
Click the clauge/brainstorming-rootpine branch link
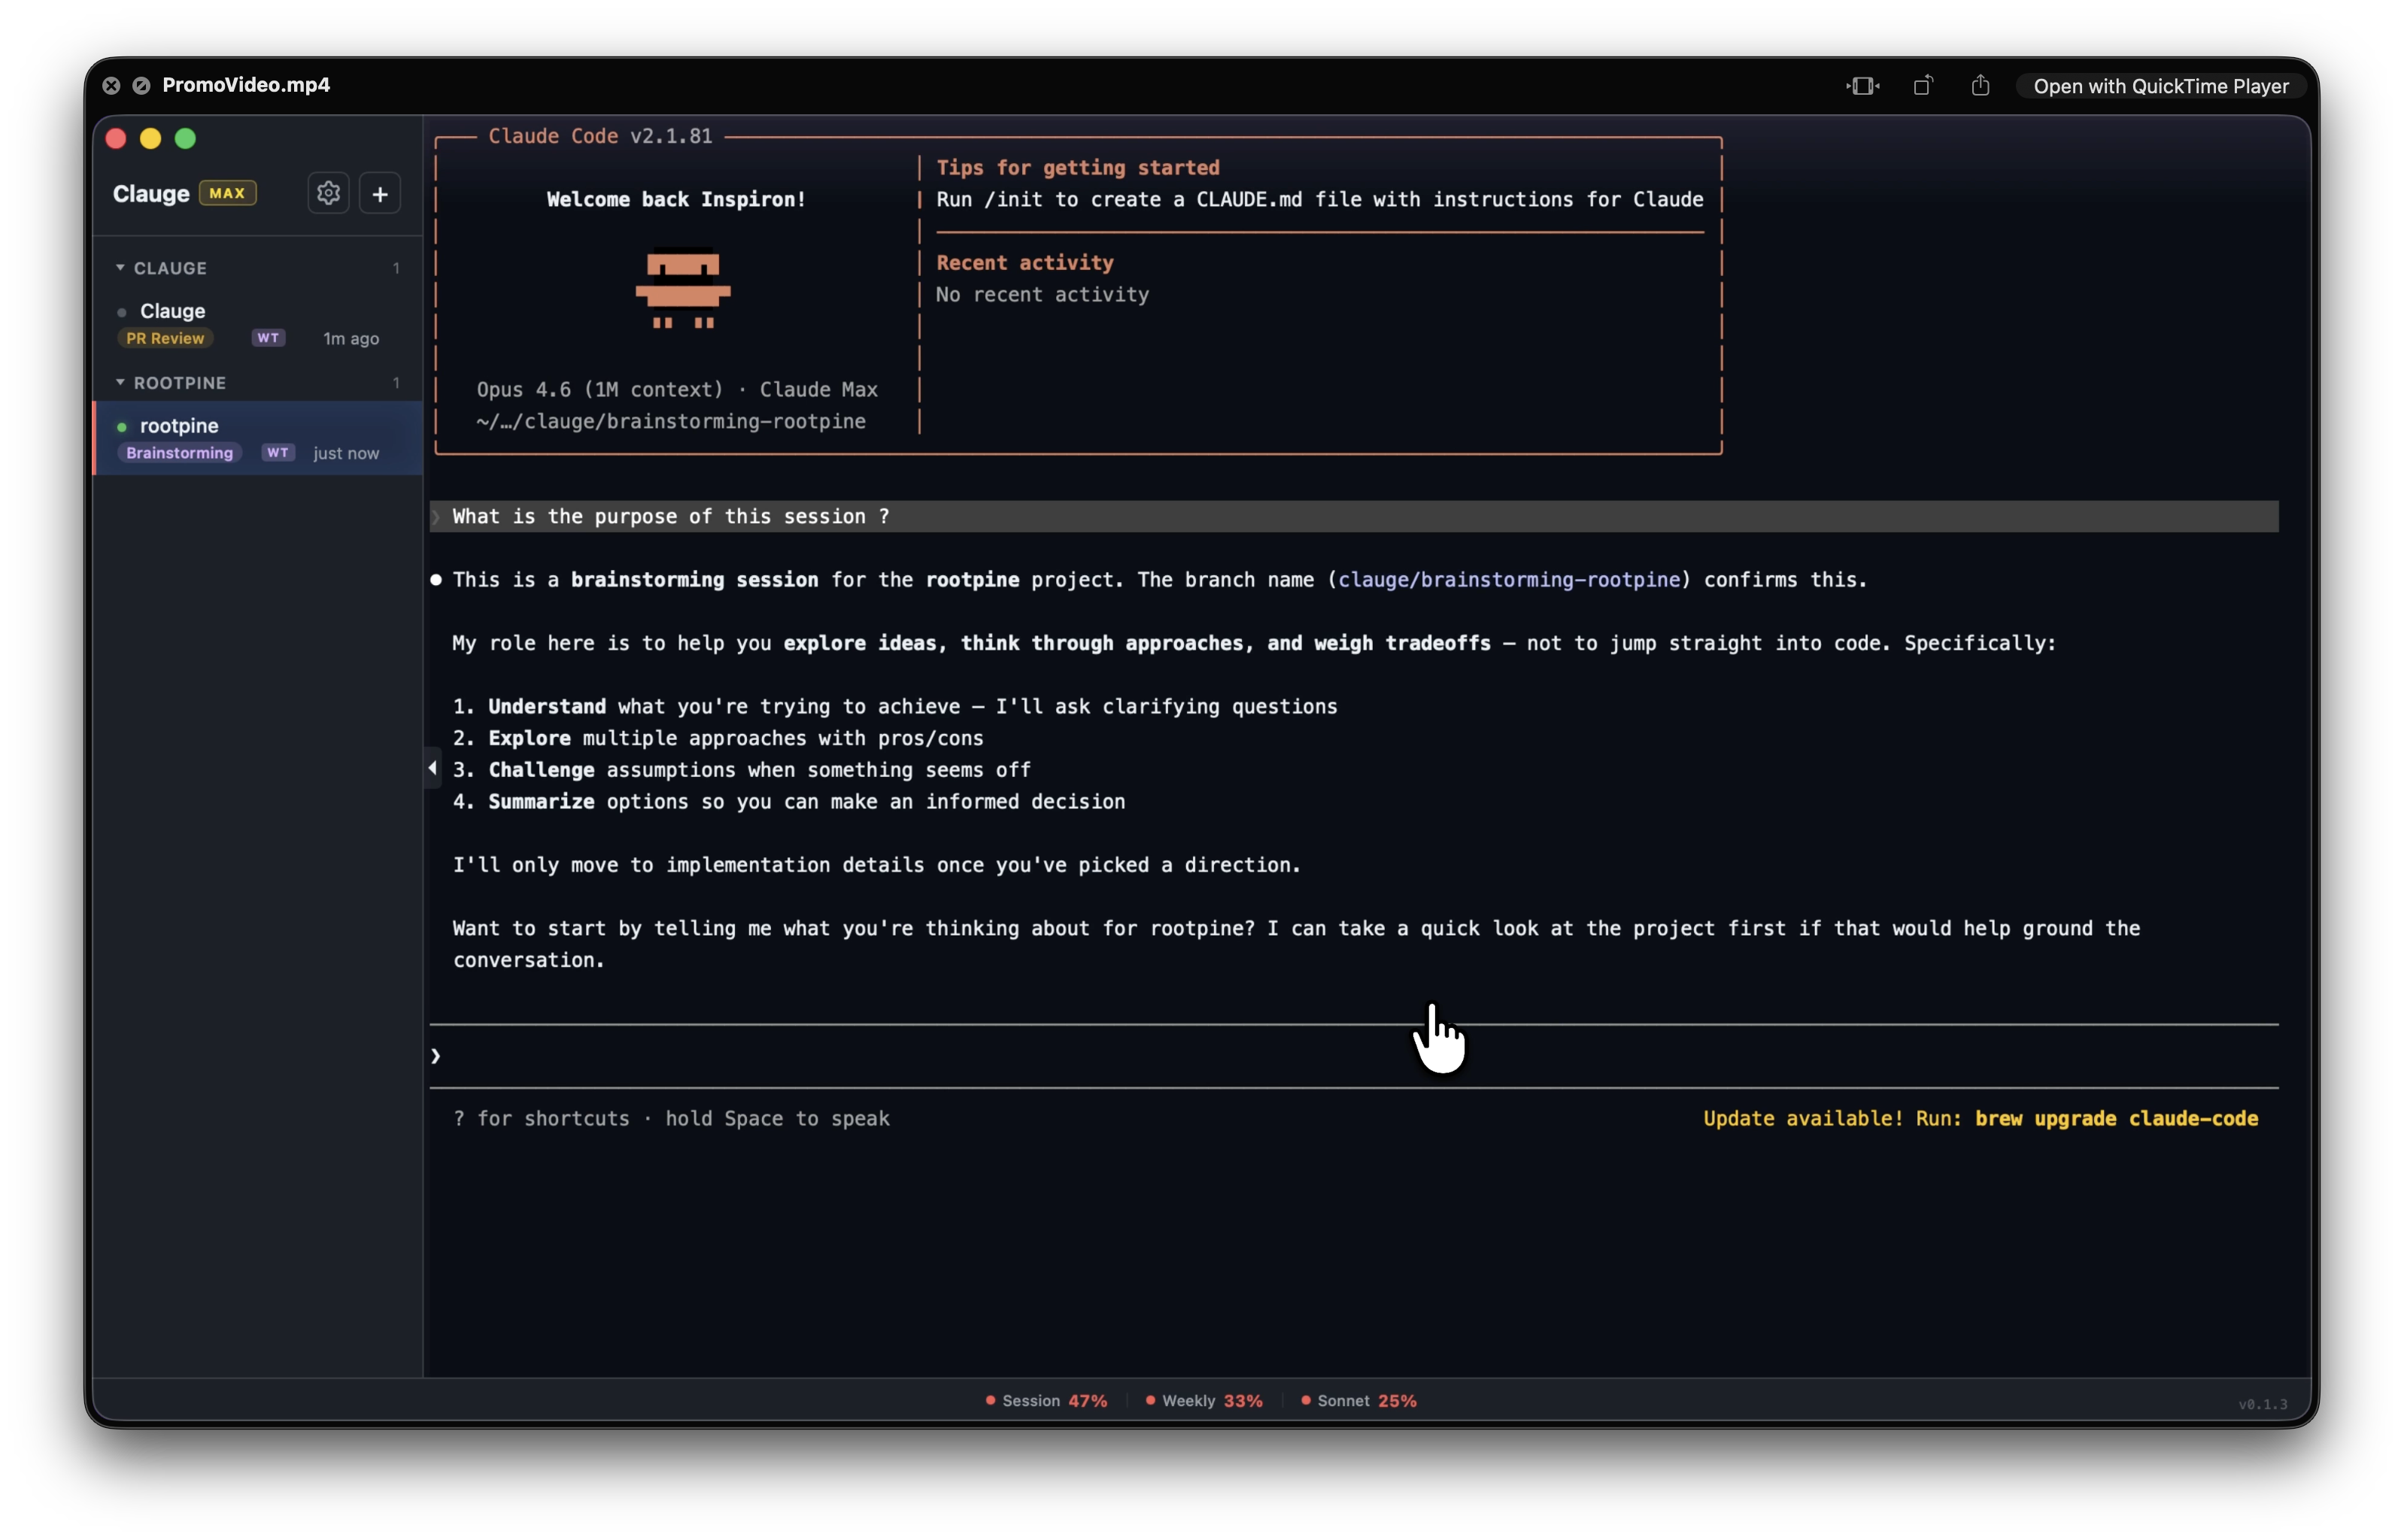click(x=1508, y=580)
